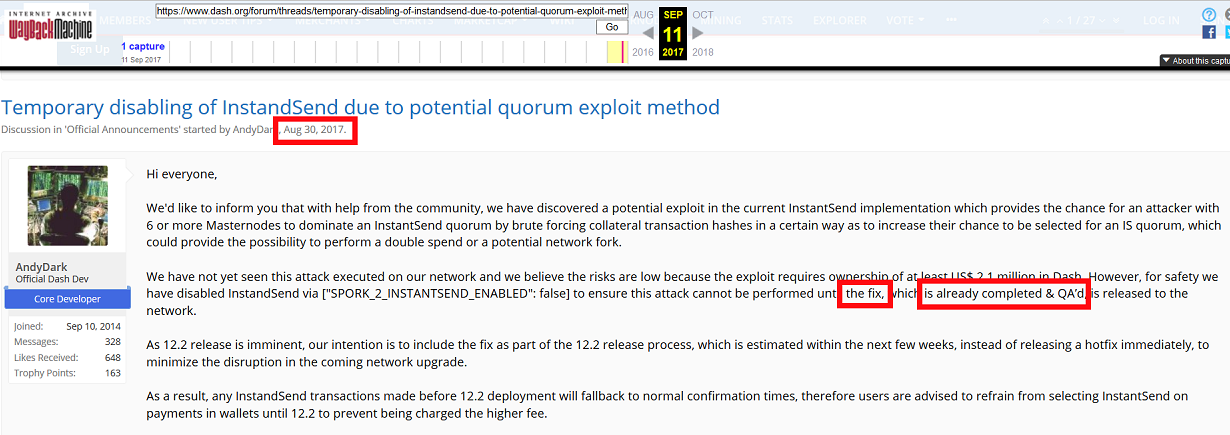
Task: Open the '1 capture' link
Action: tap(143, 46)
